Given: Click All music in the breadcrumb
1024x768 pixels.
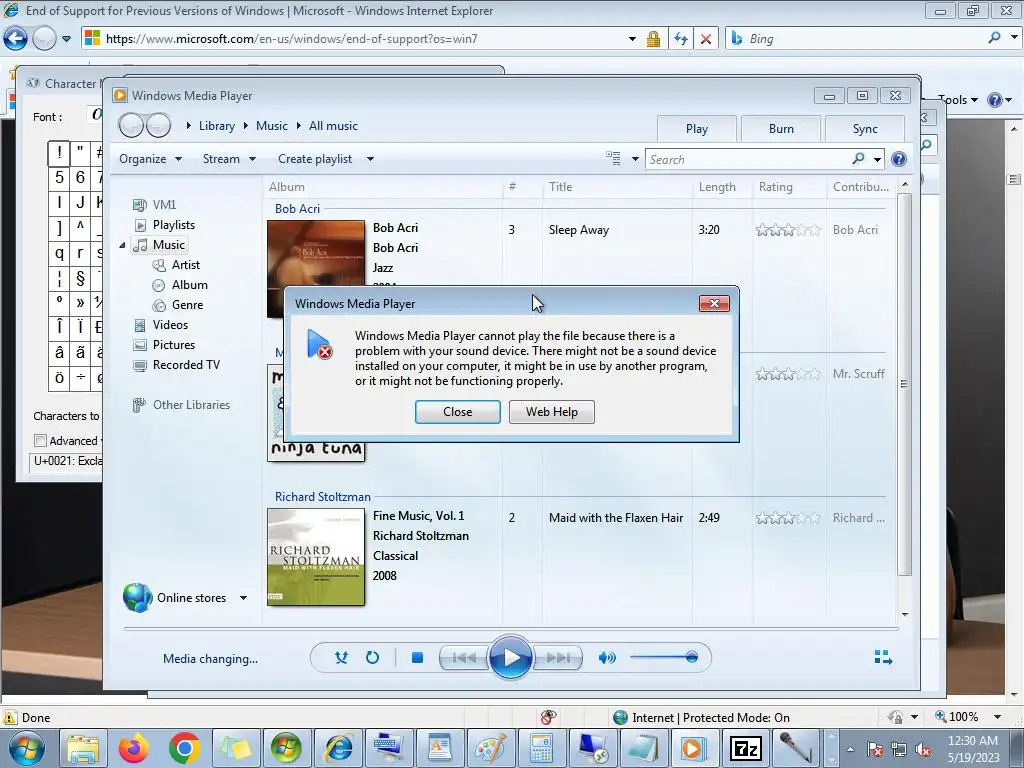Looking at the screenshot, I should point(333,126).
